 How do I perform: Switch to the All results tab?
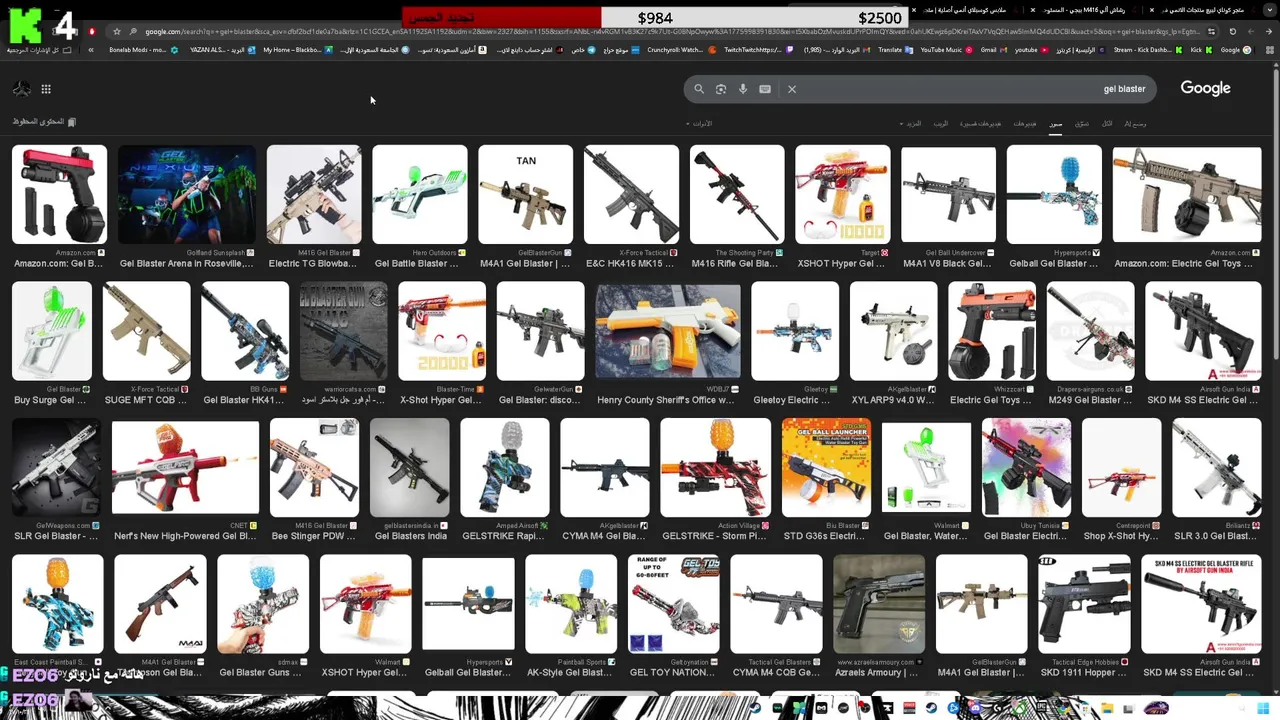tap(1107, 123)
